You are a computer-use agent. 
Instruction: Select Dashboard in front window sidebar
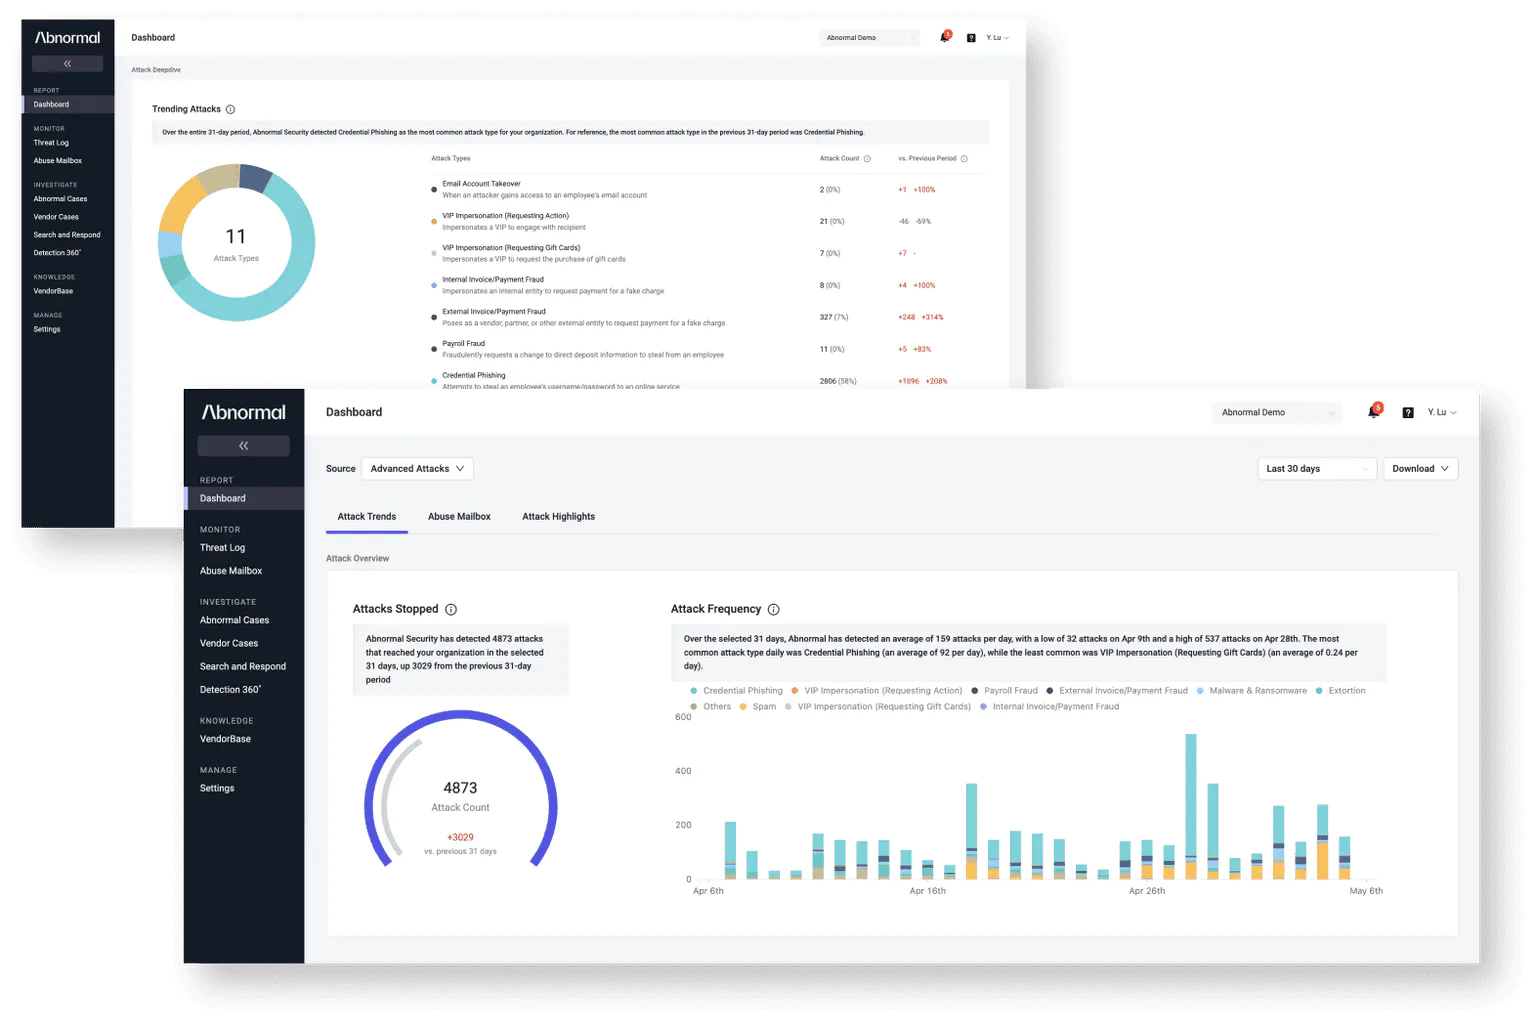pyautogui.click(x=244, y=498)
